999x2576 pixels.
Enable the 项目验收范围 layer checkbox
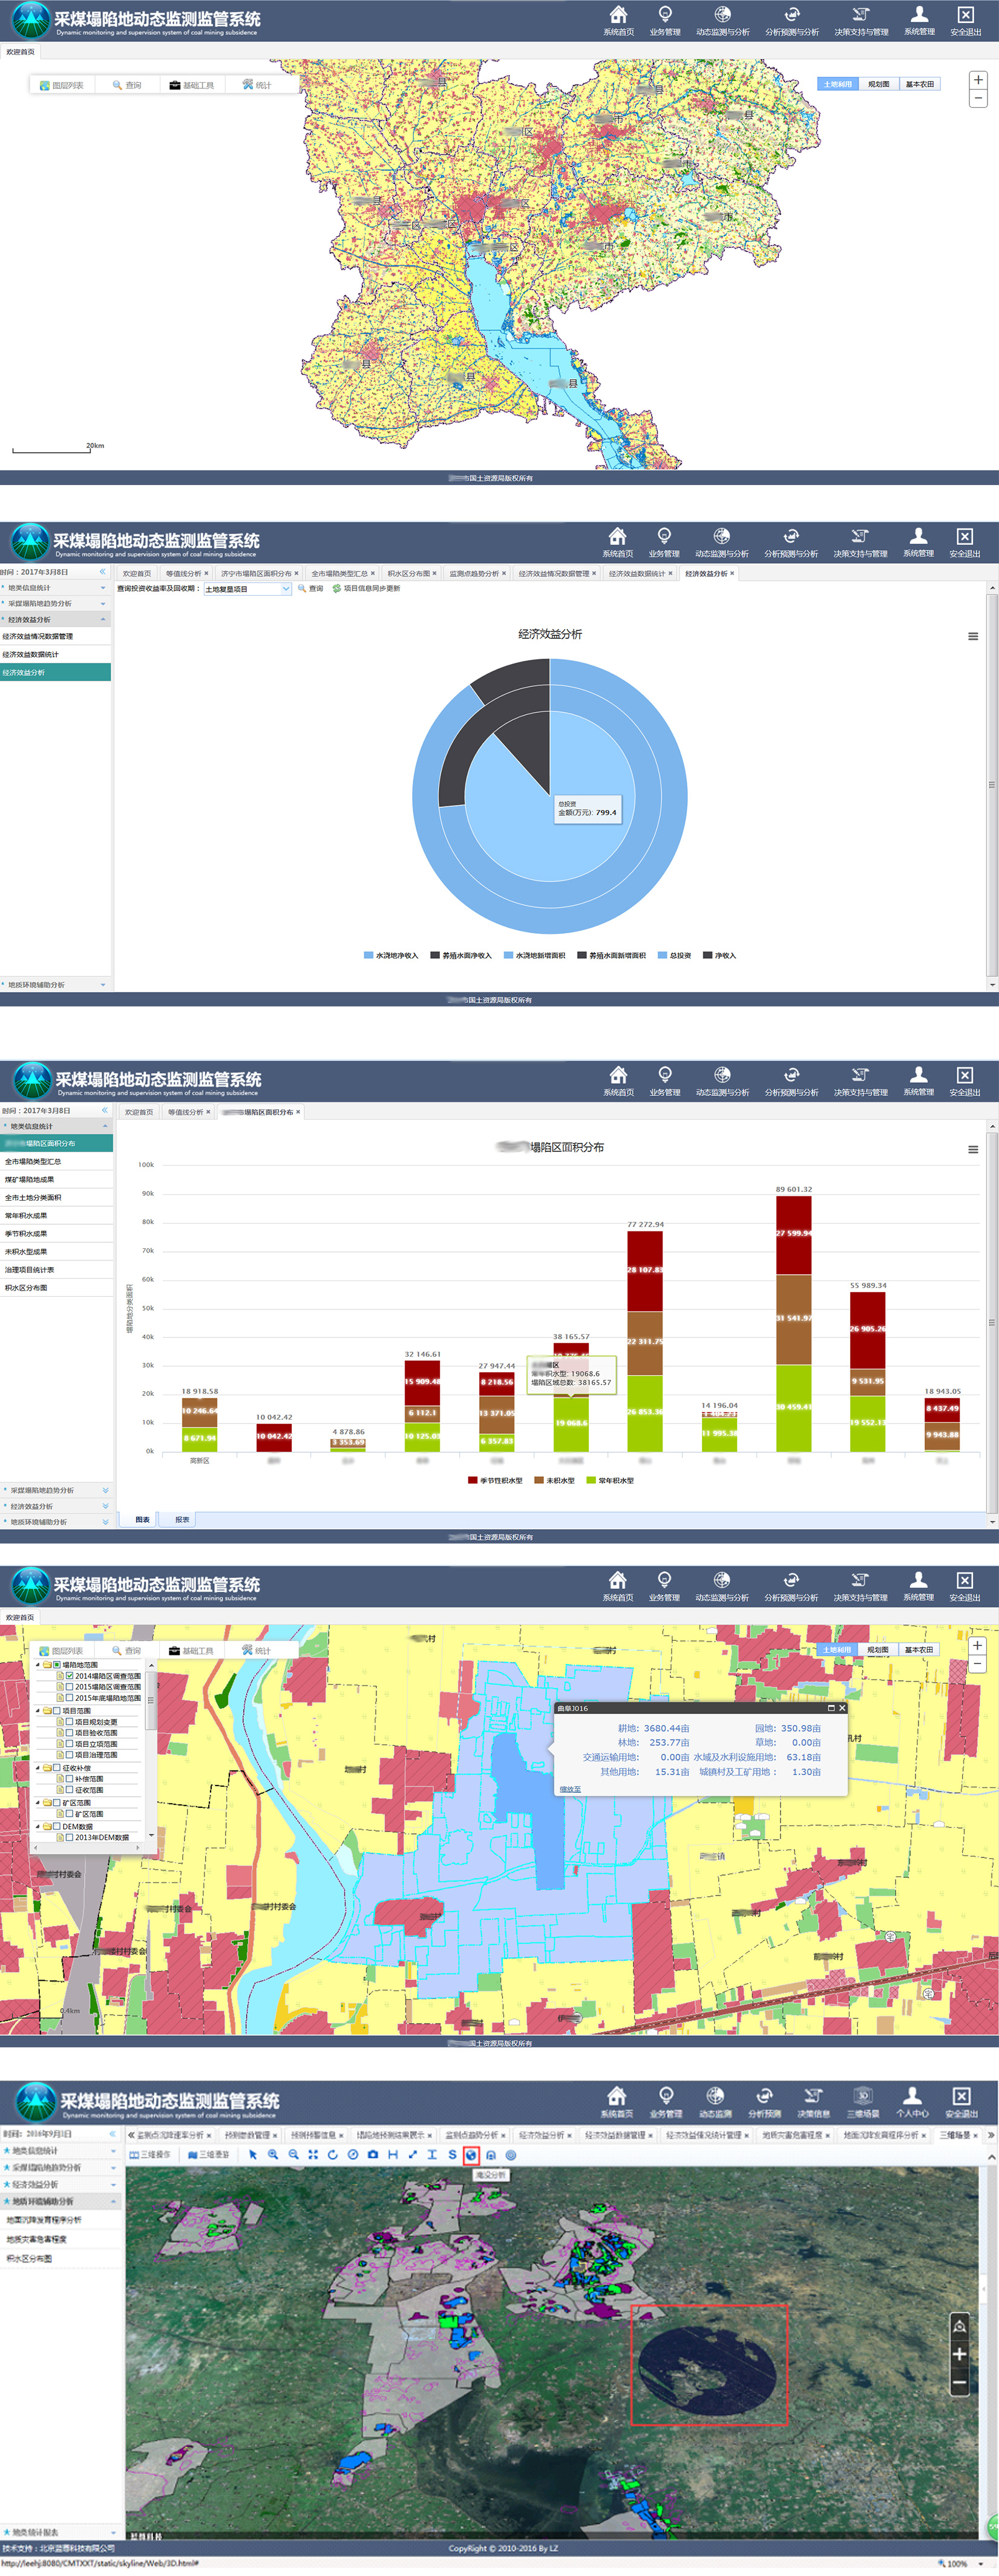tap(70, 1733)
